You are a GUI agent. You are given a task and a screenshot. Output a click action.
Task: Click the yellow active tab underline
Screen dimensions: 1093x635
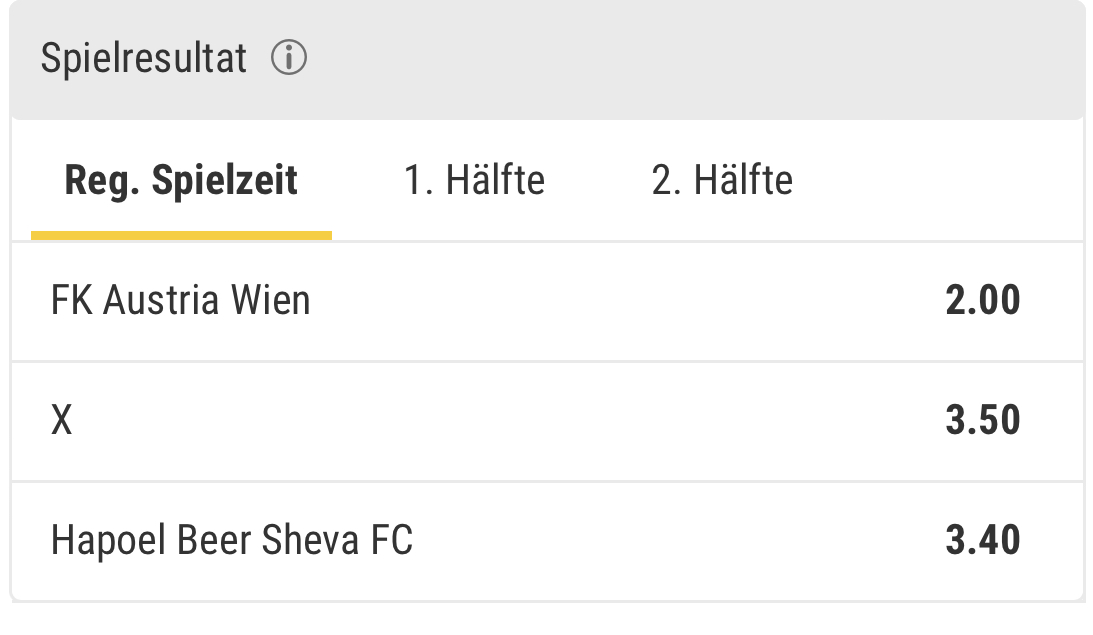tap(181, 236)
